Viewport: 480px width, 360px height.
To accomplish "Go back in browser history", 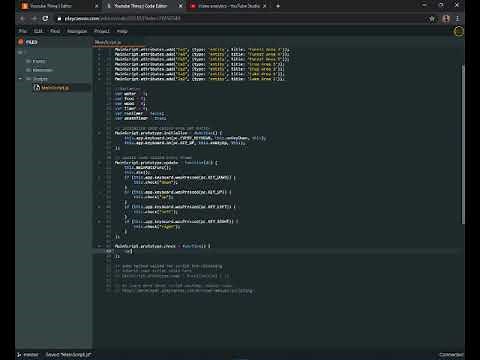I will pos(22,19).
